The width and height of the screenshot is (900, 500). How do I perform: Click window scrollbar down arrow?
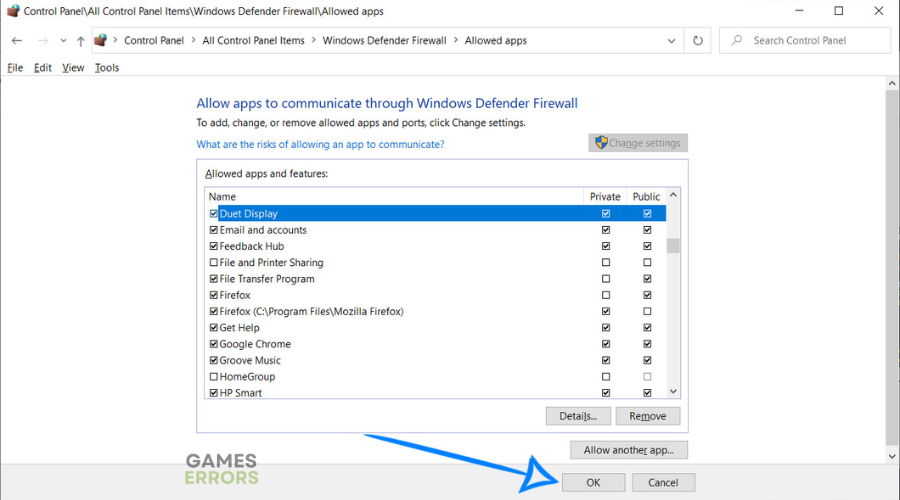tap(892, 456)
